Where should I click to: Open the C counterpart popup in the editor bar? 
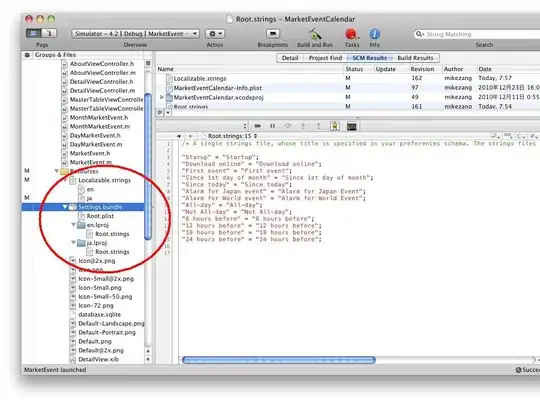521,136
